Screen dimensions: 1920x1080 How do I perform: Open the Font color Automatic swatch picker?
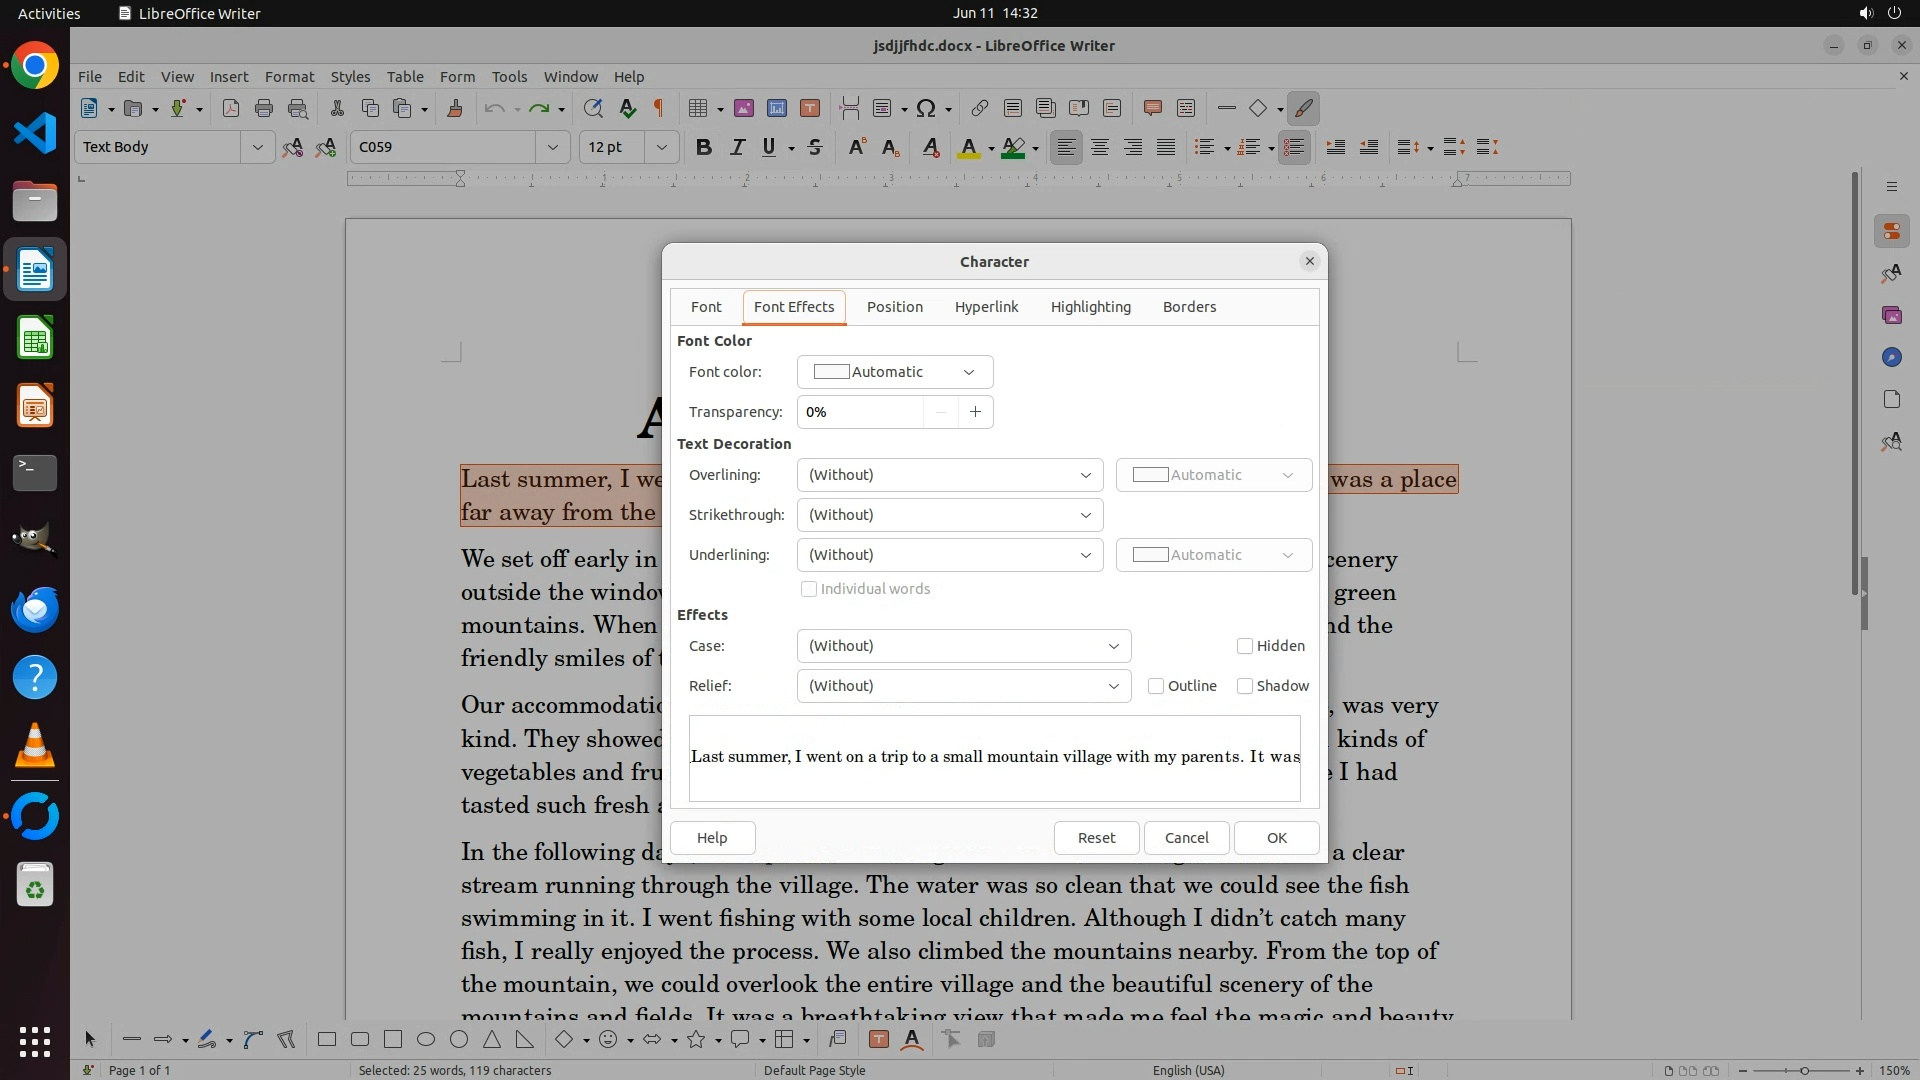tap(894, 372)
